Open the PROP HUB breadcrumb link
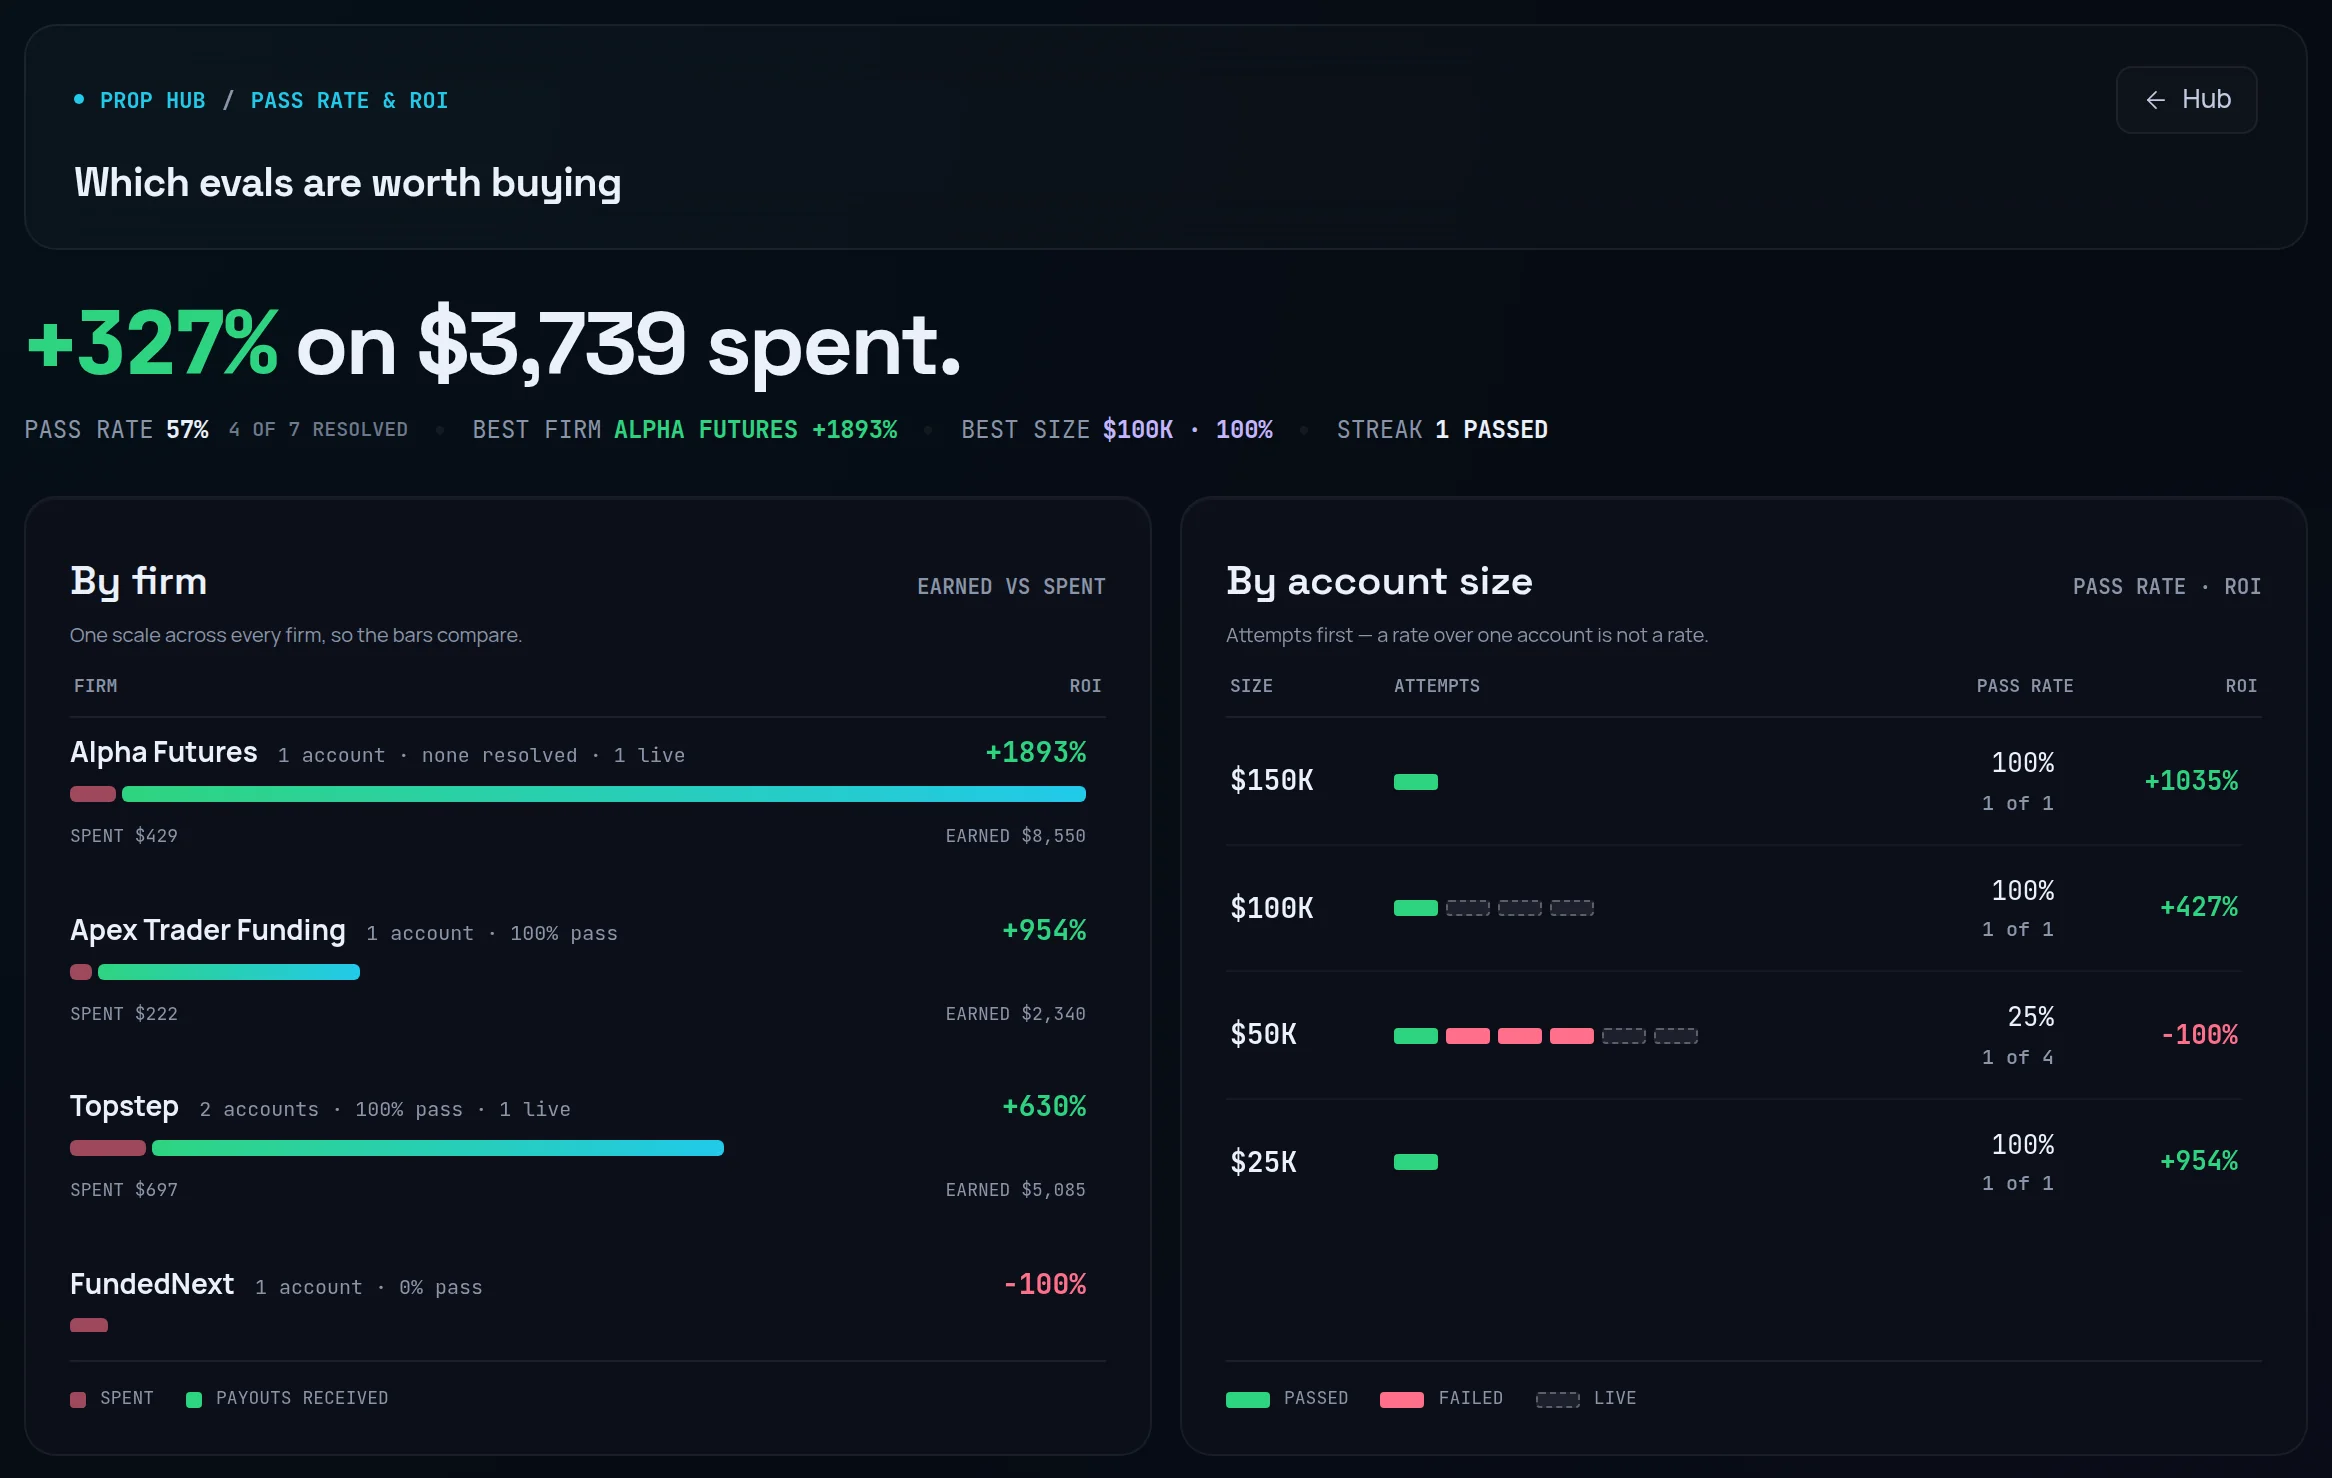 152,101
